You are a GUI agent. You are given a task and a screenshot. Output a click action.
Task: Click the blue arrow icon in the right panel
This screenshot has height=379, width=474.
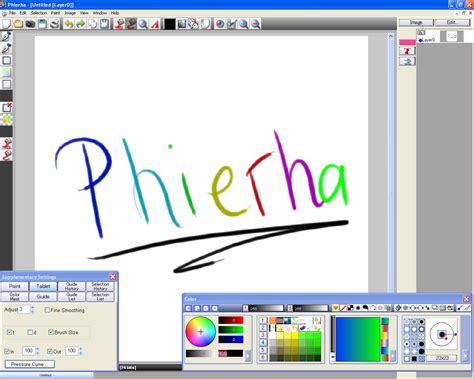coord(407,61)
